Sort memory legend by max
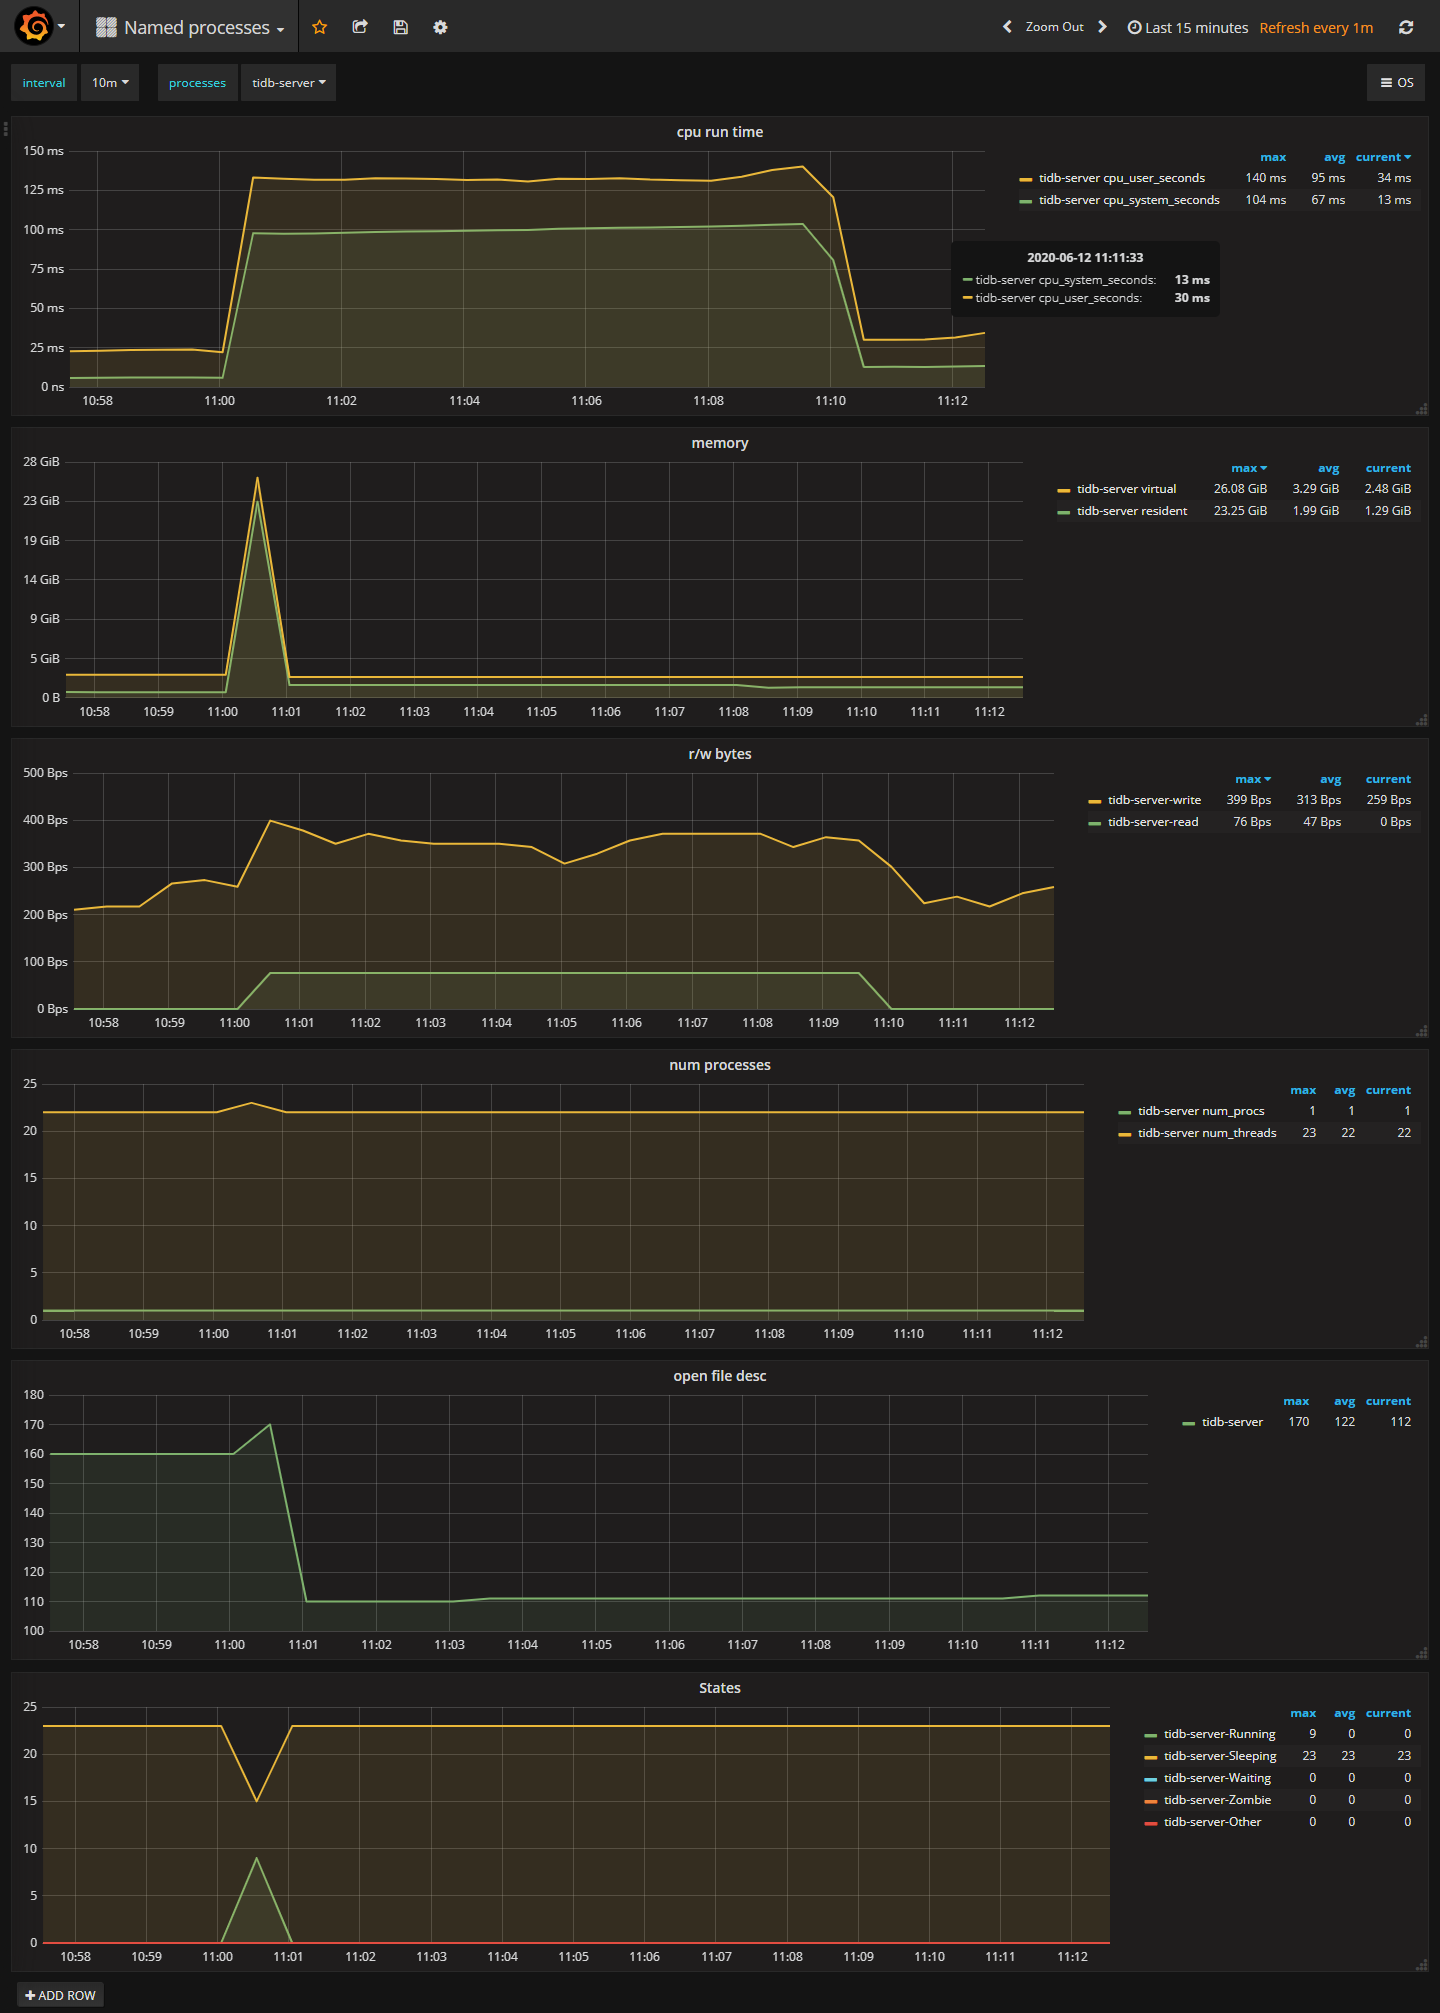The image size is (1440, 2013). point(1249,468)
